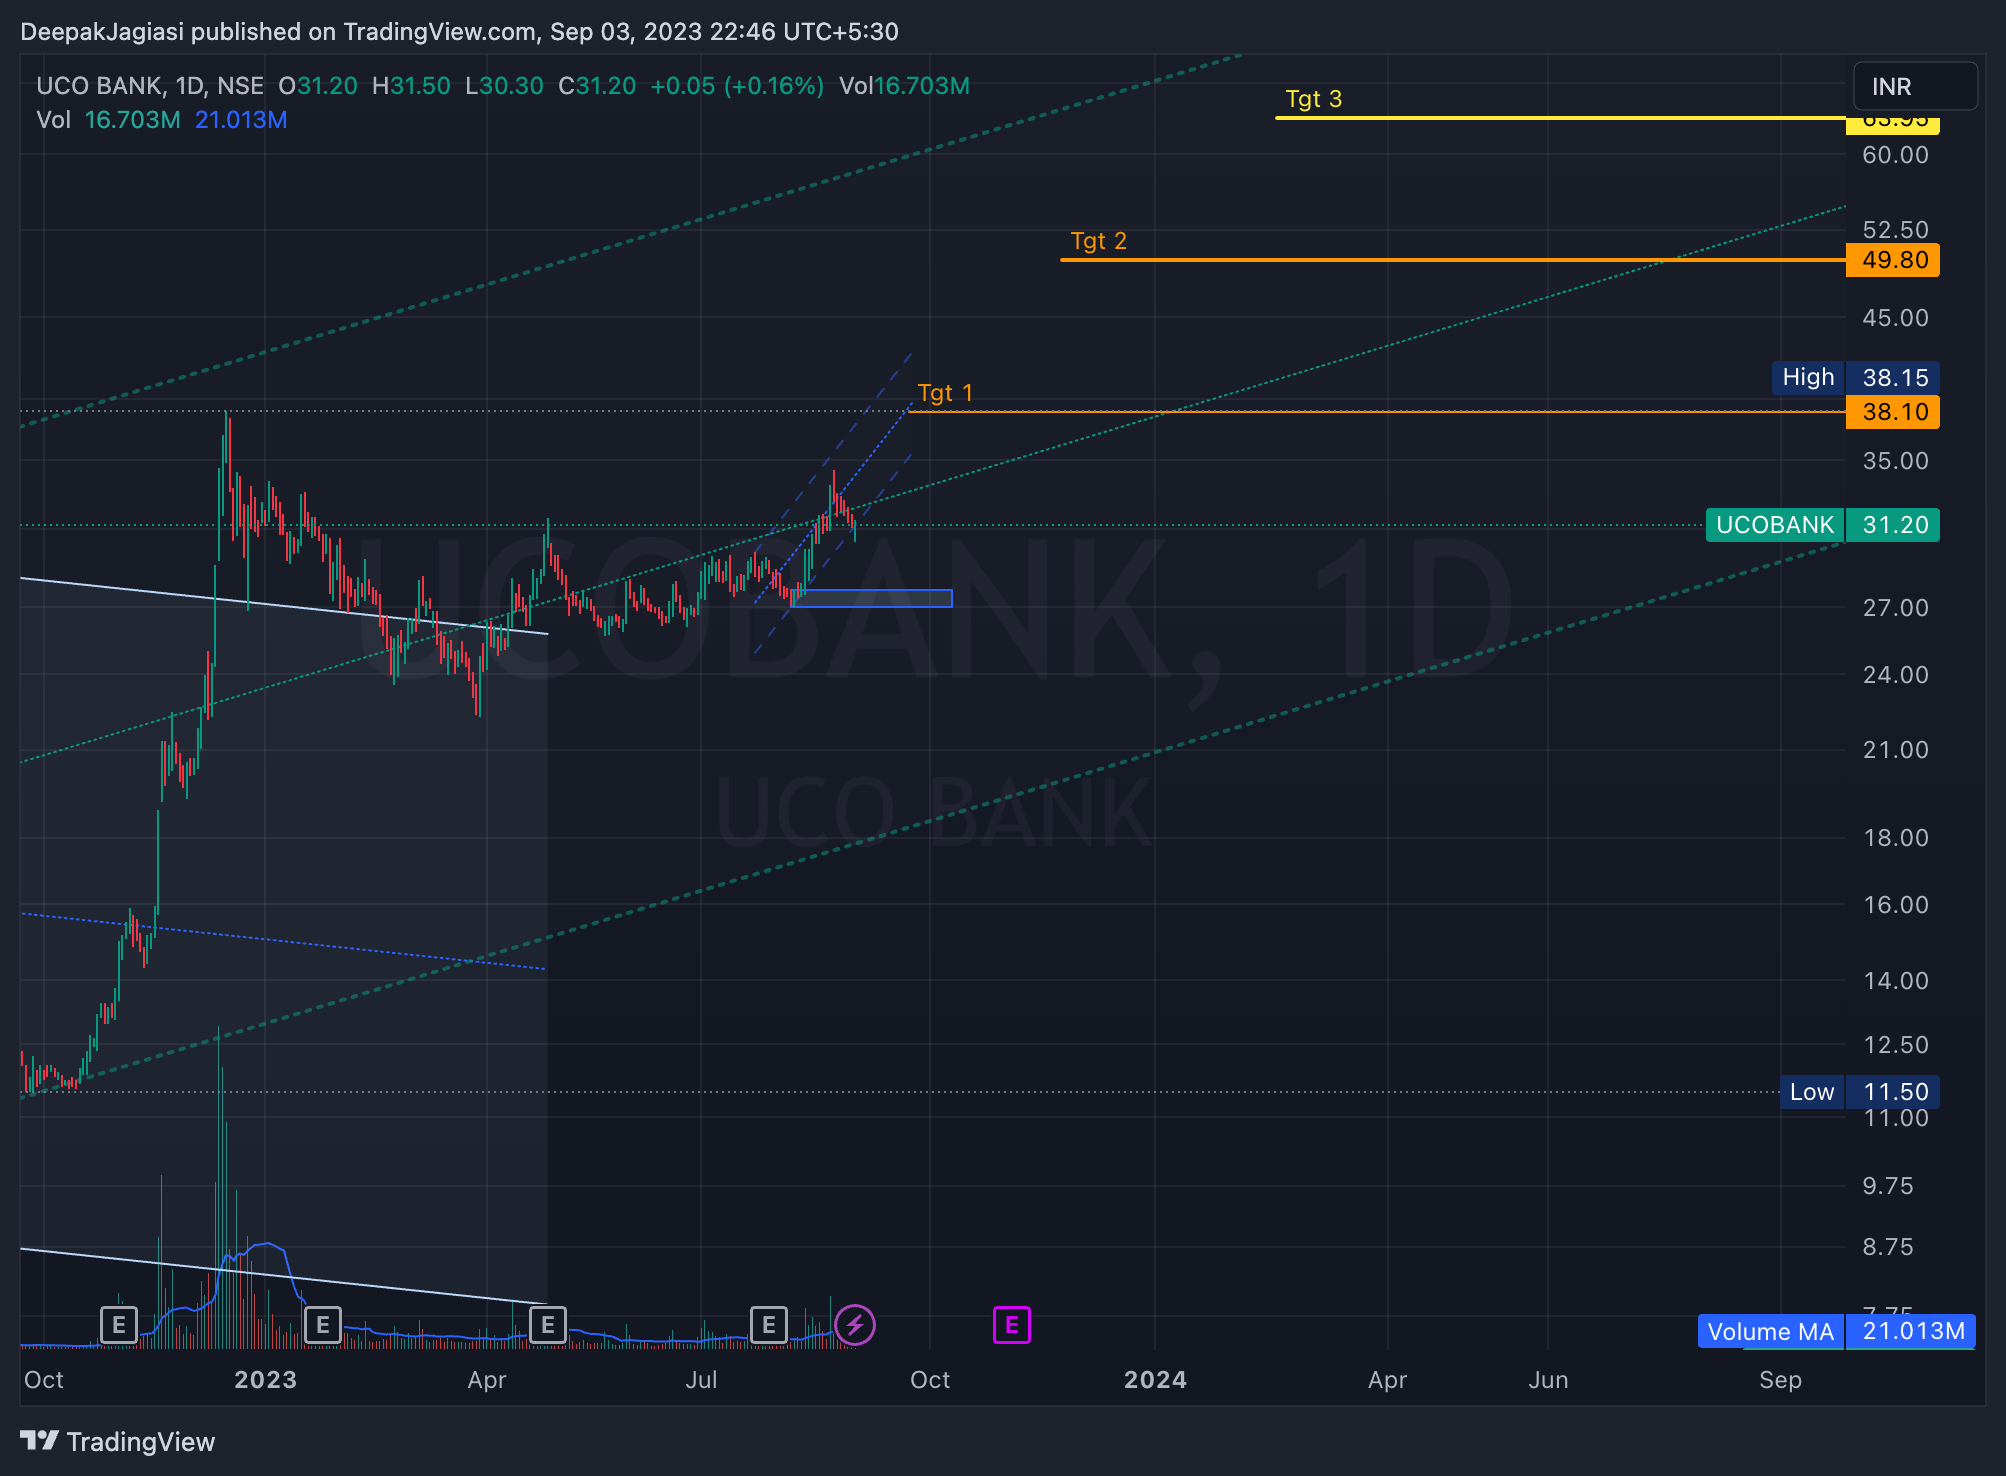Click the Sep date axis label
Screen dimensions: 2006x1476
click(1780, 1380)
